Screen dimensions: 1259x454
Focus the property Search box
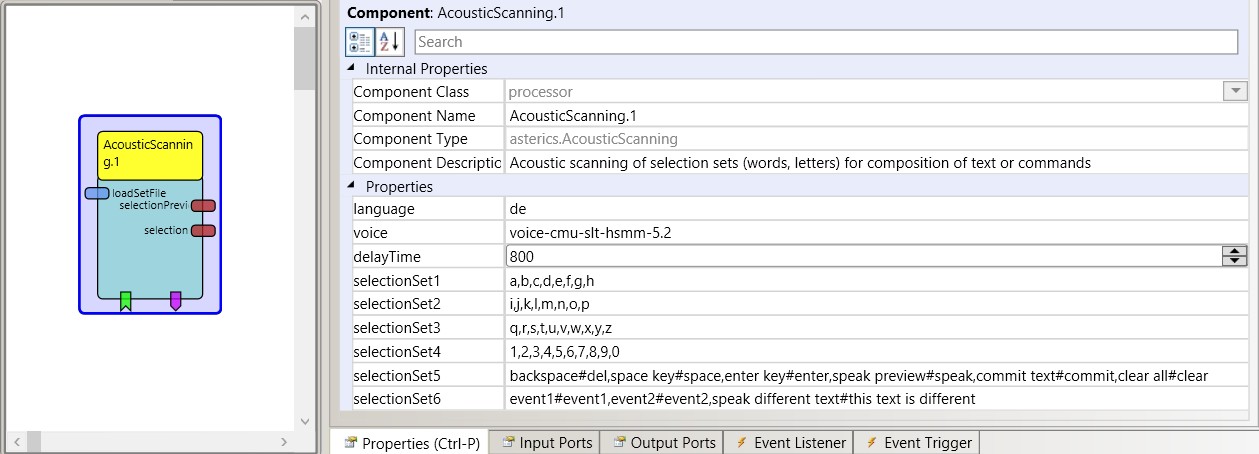826,42
